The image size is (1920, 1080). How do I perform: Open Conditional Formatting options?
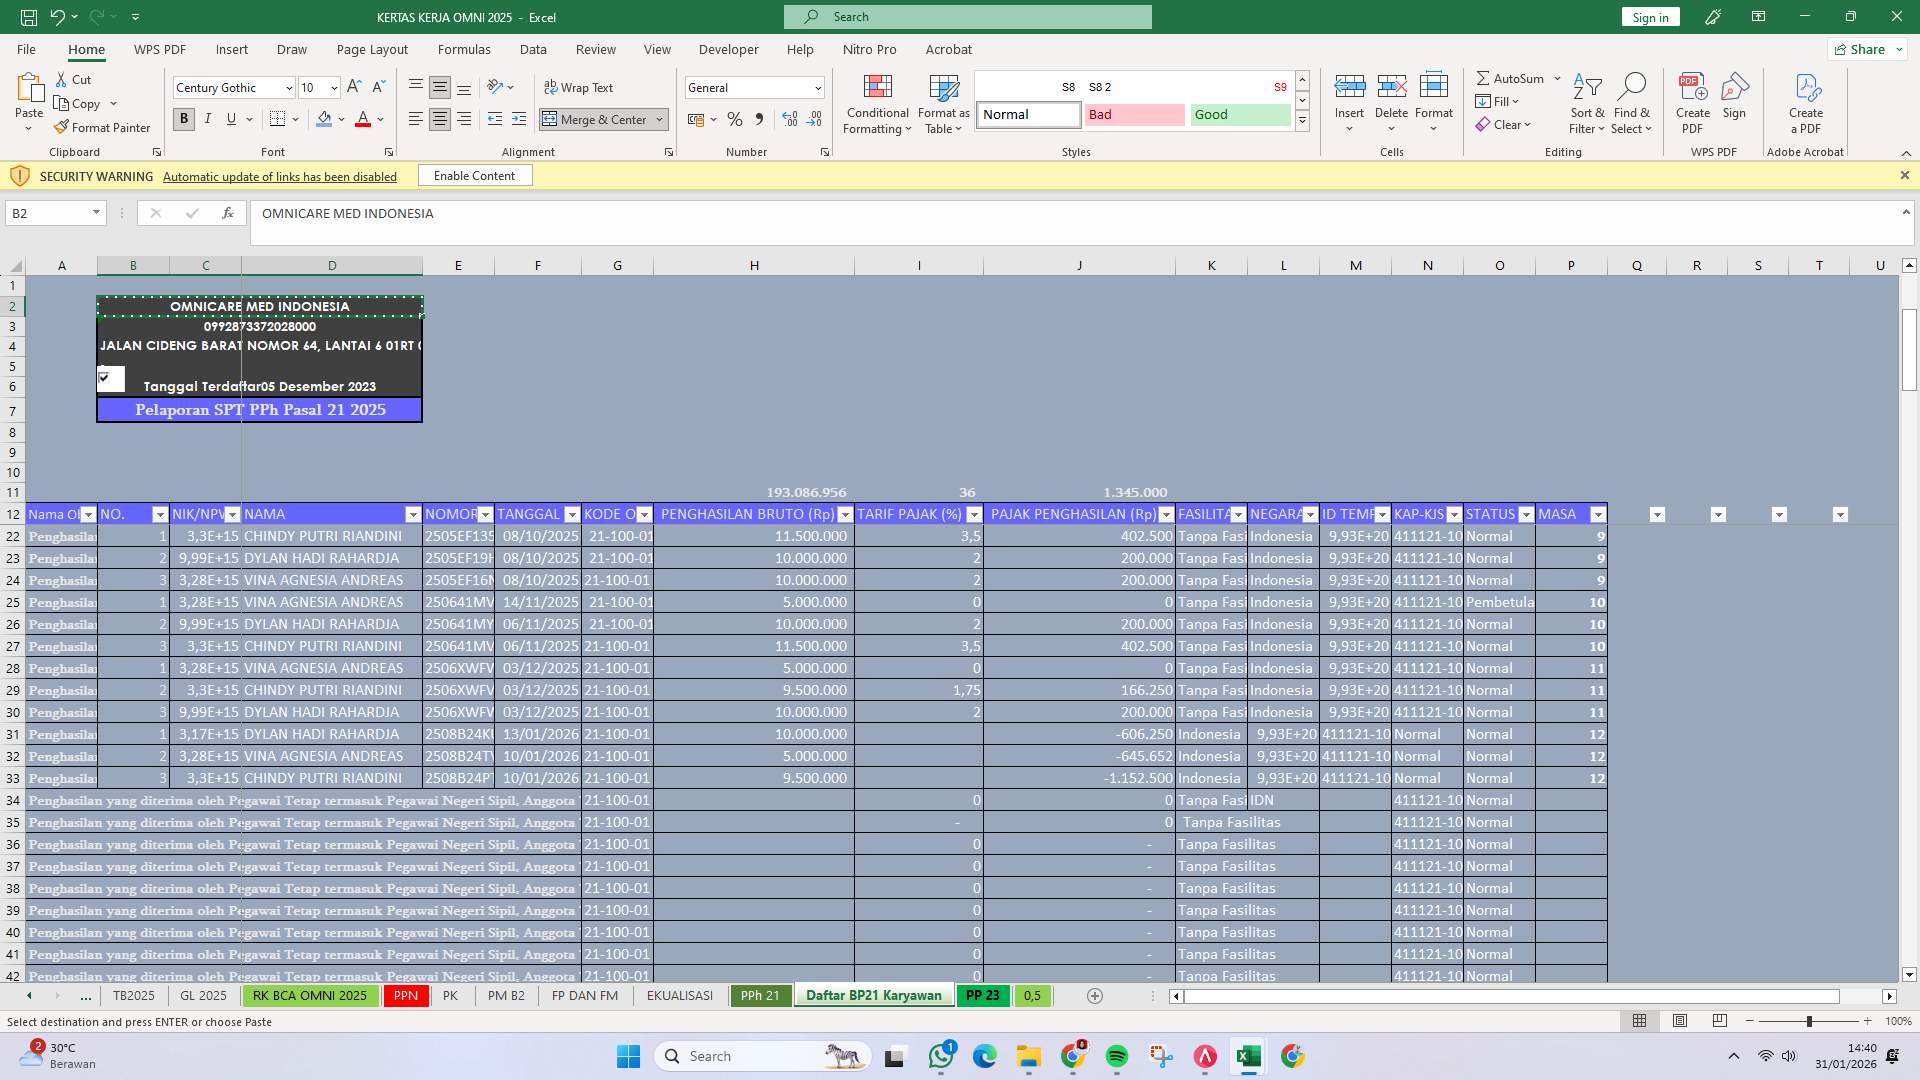pyautogui.click(x=877, y=104)
